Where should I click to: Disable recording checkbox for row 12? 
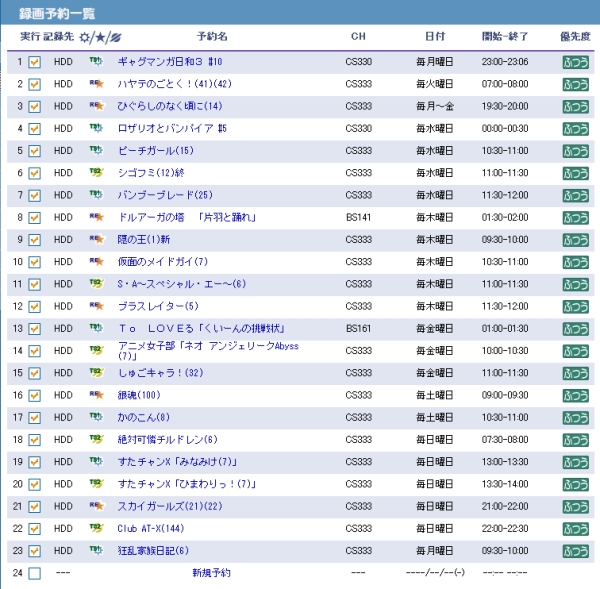pyautogui.click(x=34, y=306)
